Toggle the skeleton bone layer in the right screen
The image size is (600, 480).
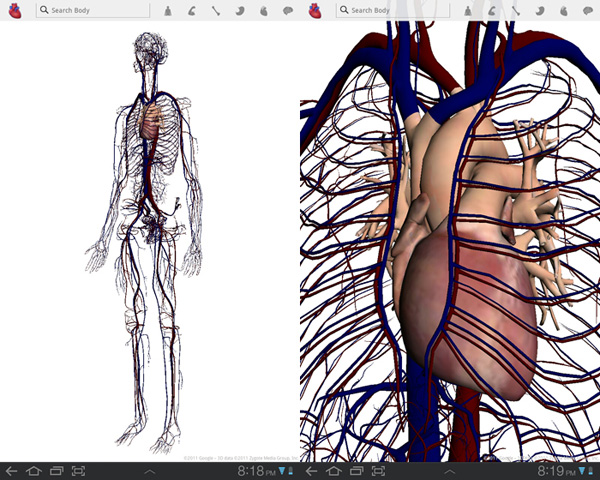[516, 11]
